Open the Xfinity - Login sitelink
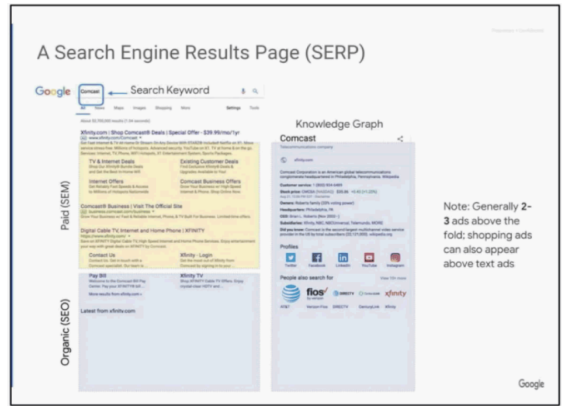This screenshot has width=567, height=406. coord(196,255)
